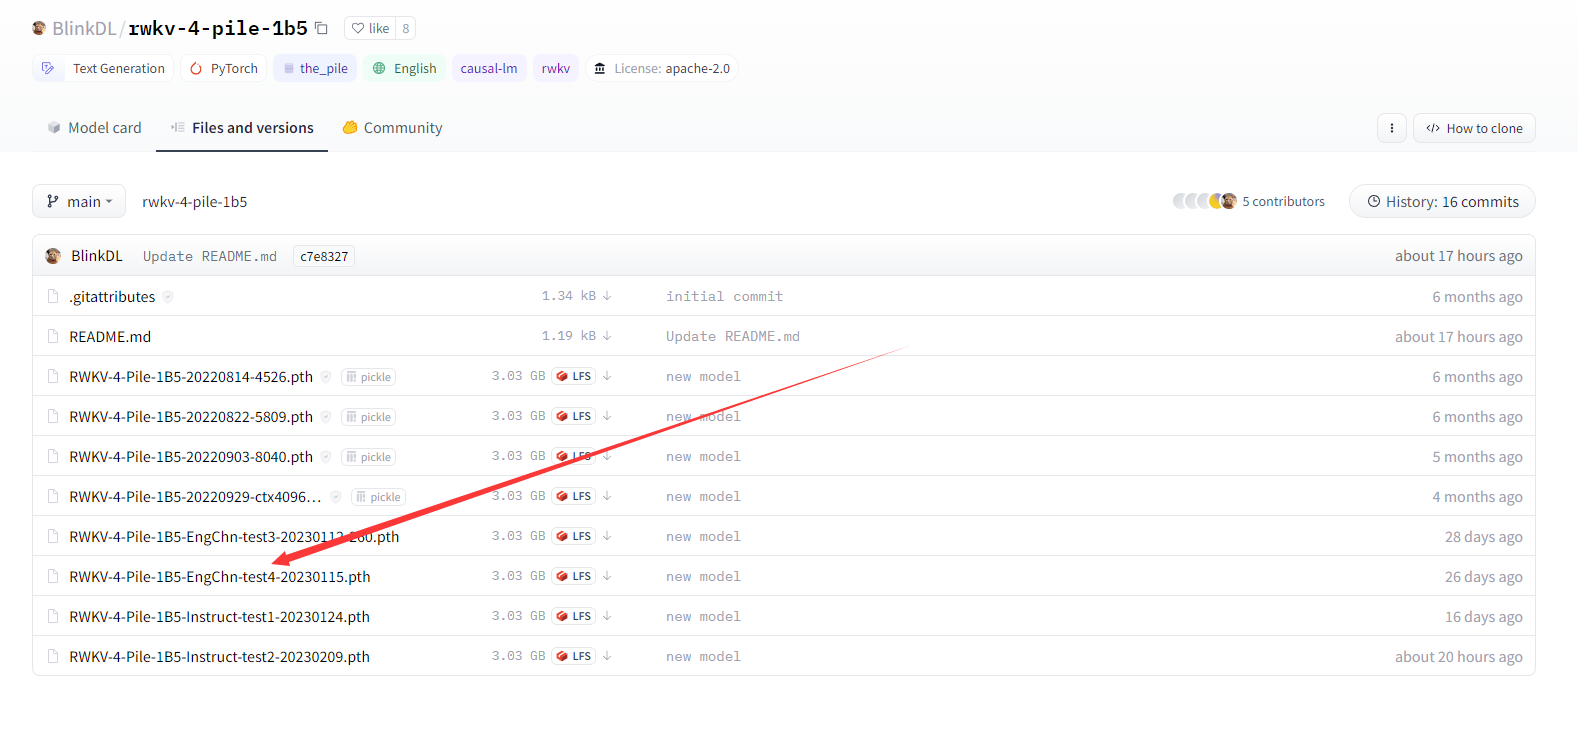The height and width of the screenshot is (736, 1578).
Task: Show pickle badge for 20220903-8040 file
Action: [369, 457]
